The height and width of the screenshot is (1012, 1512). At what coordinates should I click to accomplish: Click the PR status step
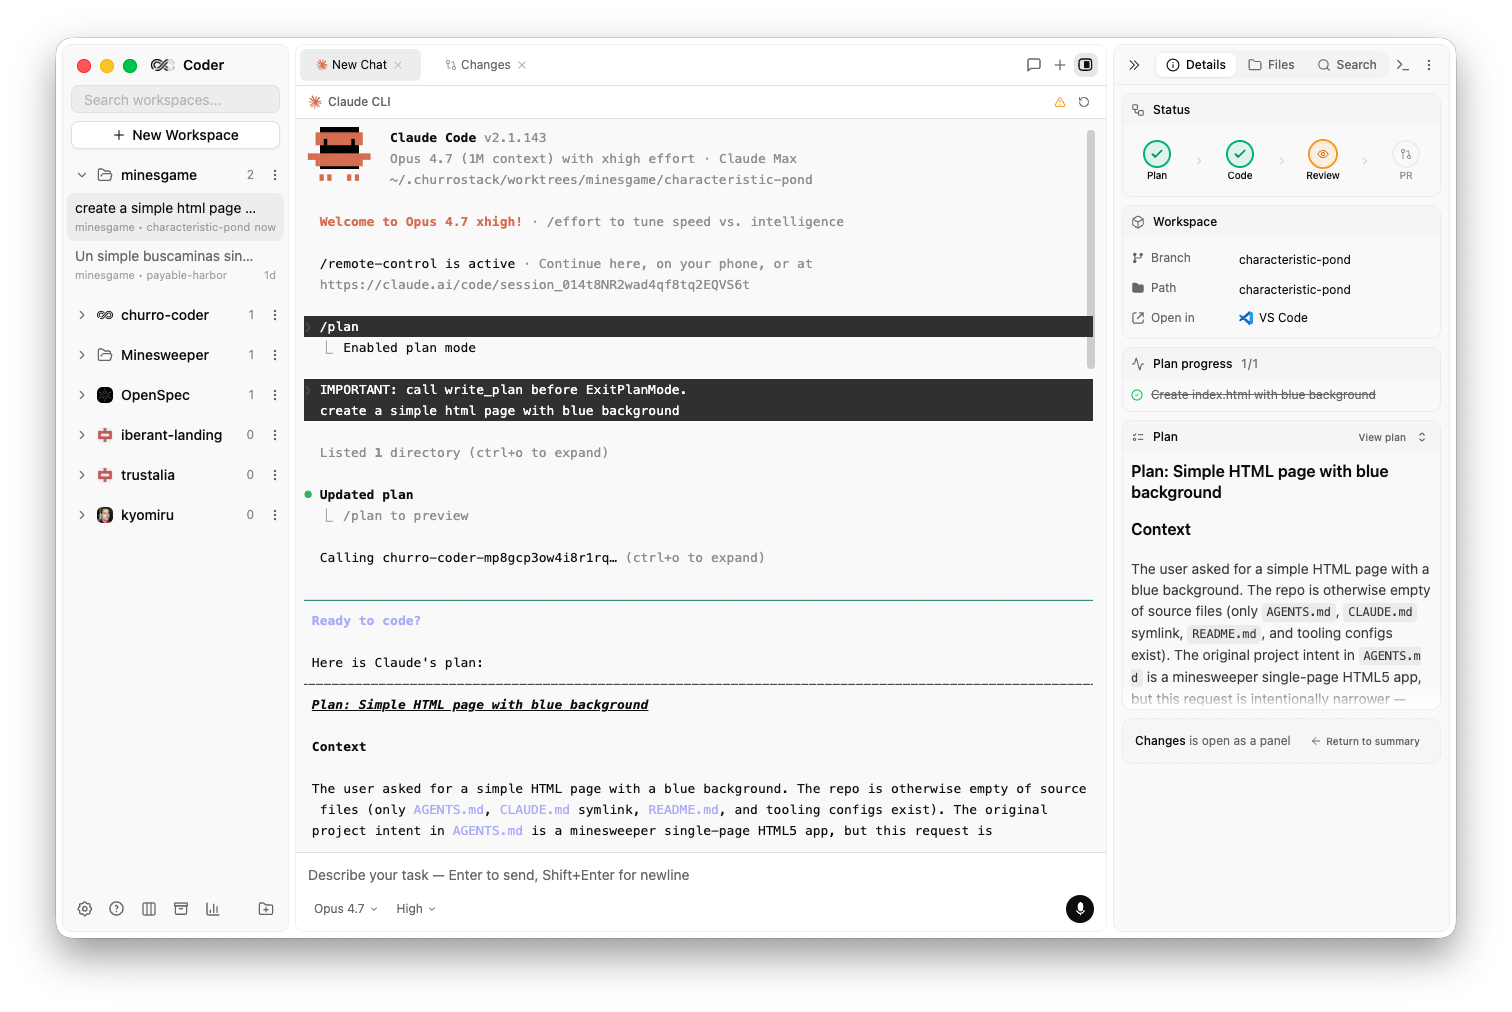click(1406, 160)
